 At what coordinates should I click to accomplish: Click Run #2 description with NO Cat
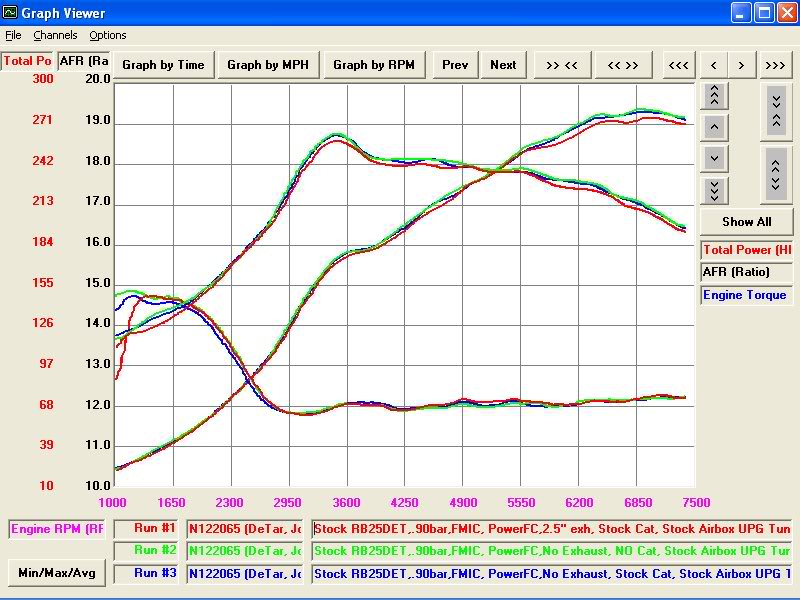click(x=552, y=551)
